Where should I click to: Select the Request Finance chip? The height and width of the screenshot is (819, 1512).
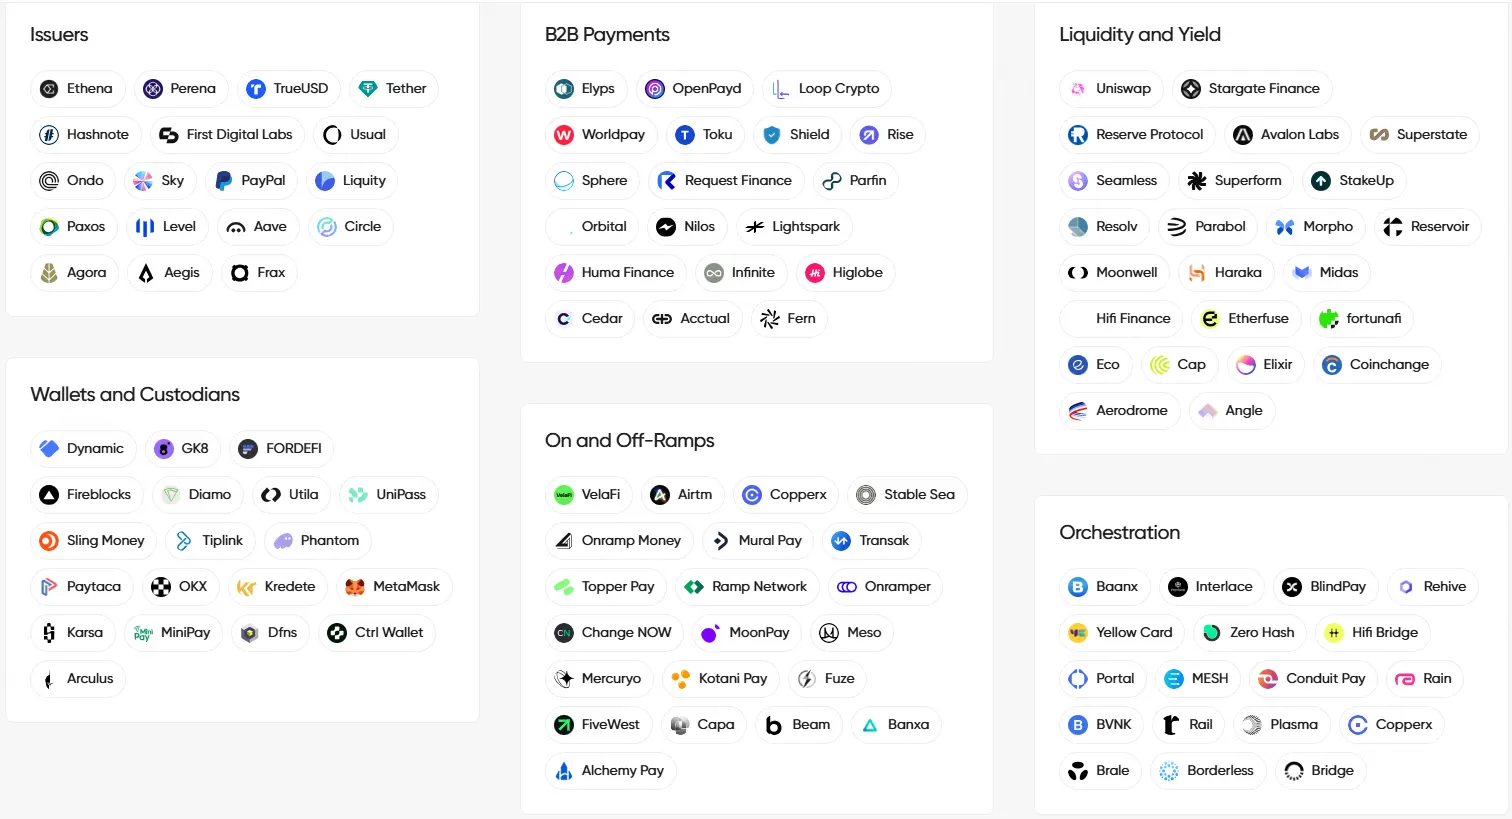coord(726,181)
